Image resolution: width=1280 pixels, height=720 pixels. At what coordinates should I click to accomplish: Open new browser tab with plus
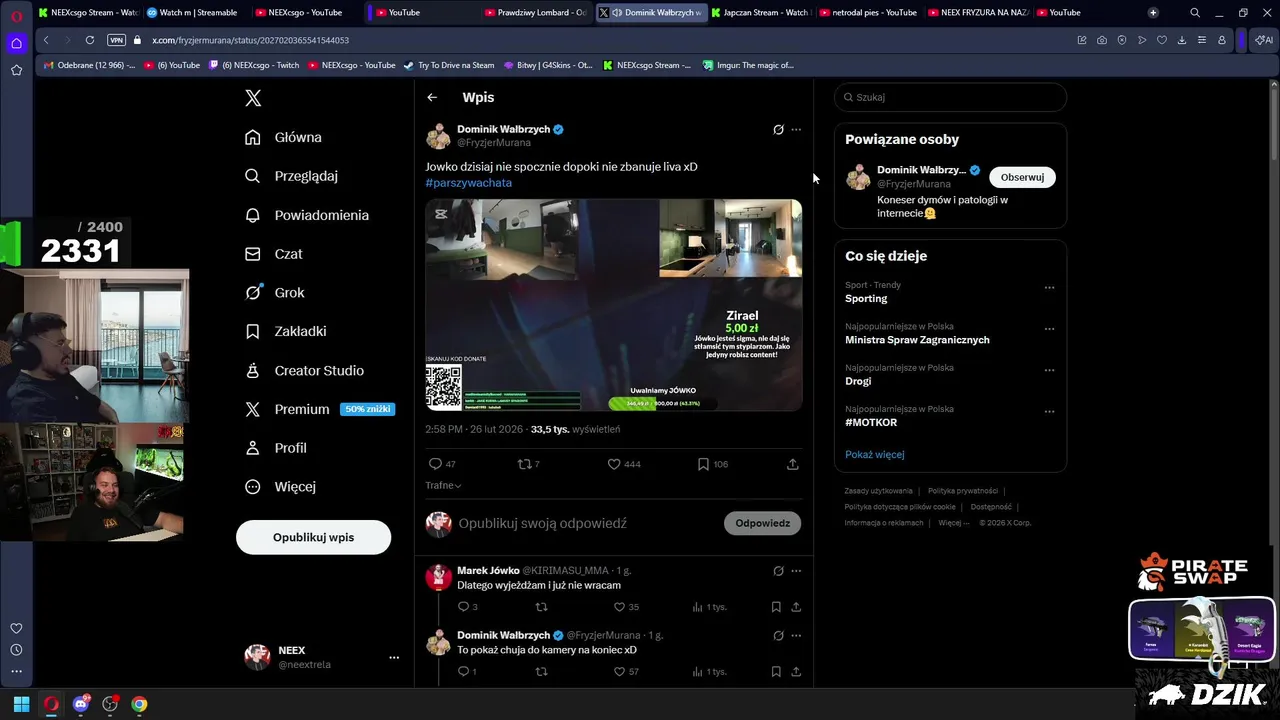[1153, 12]
